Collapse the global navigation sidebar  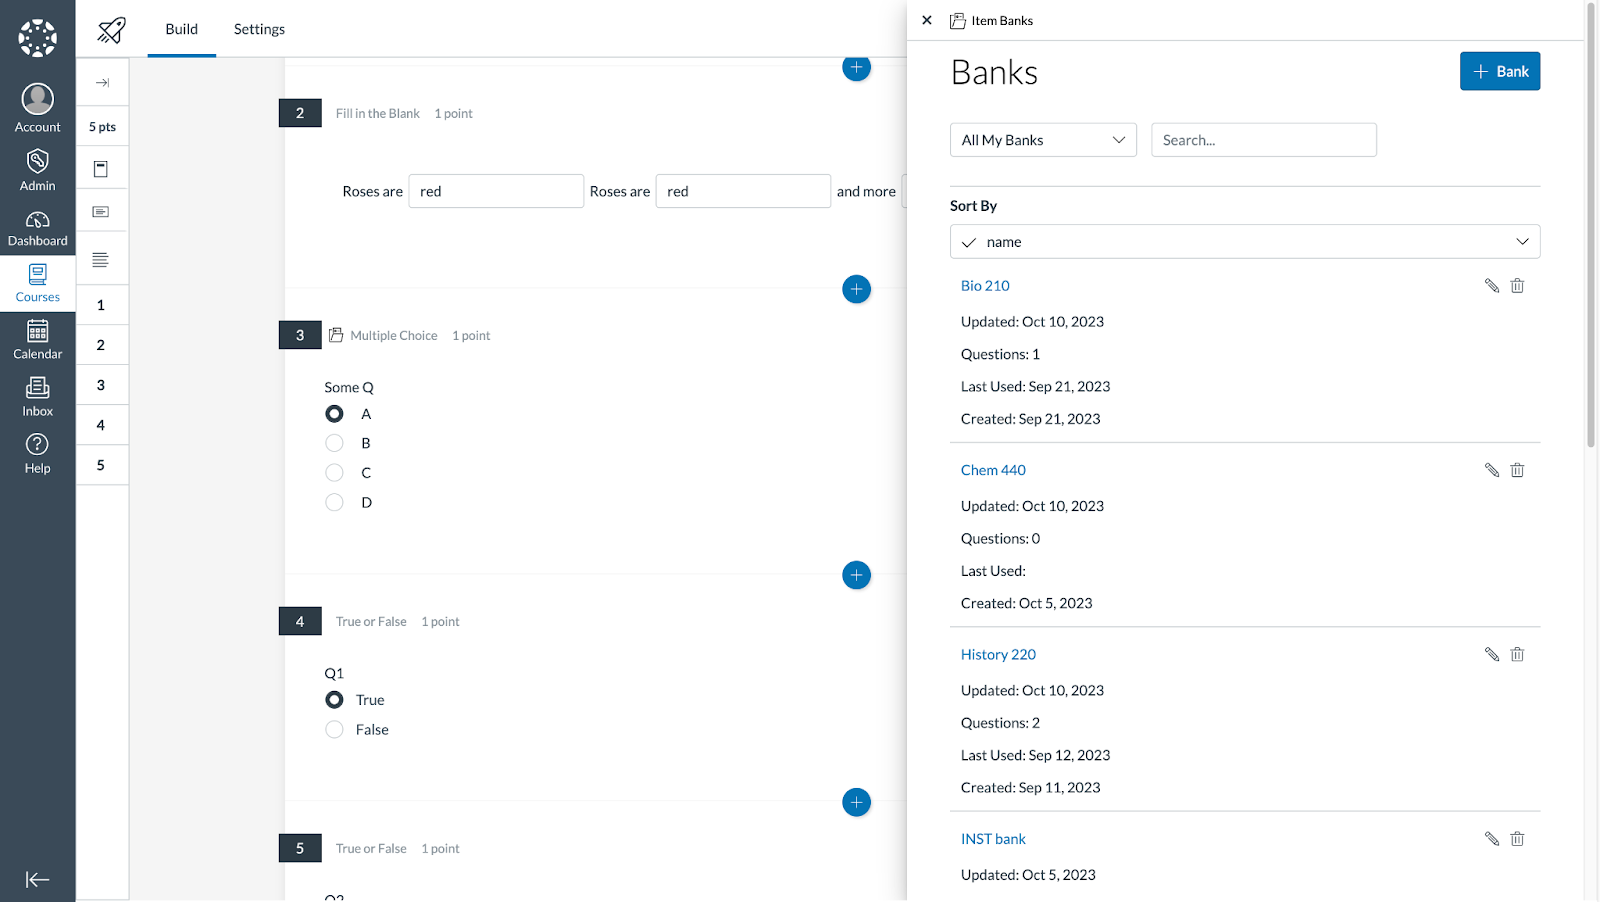click(38, 880)
